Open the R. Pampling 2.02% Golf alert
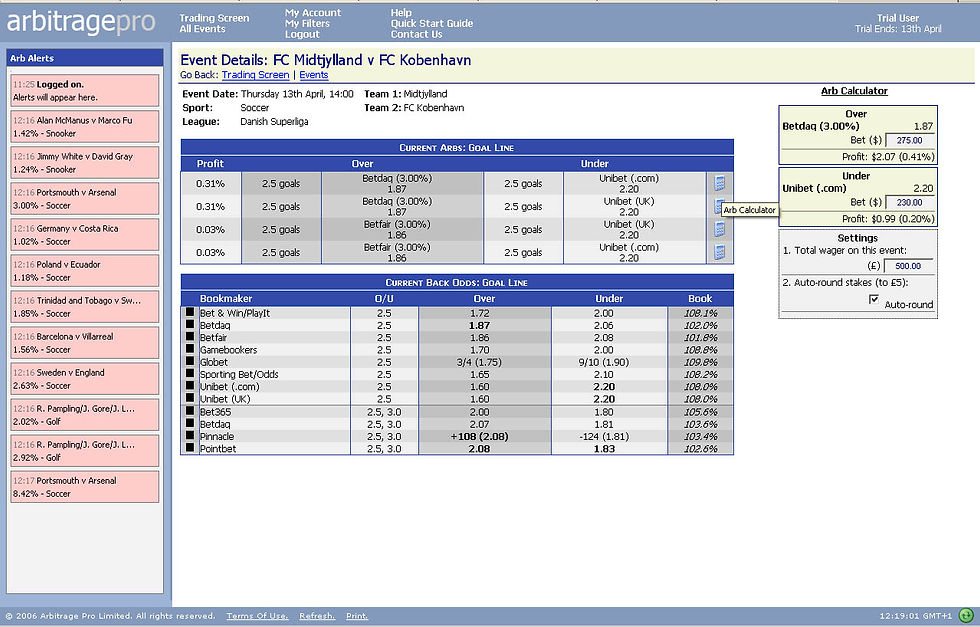The height and width of the screenshot is (627, 980). coord(84,415)
